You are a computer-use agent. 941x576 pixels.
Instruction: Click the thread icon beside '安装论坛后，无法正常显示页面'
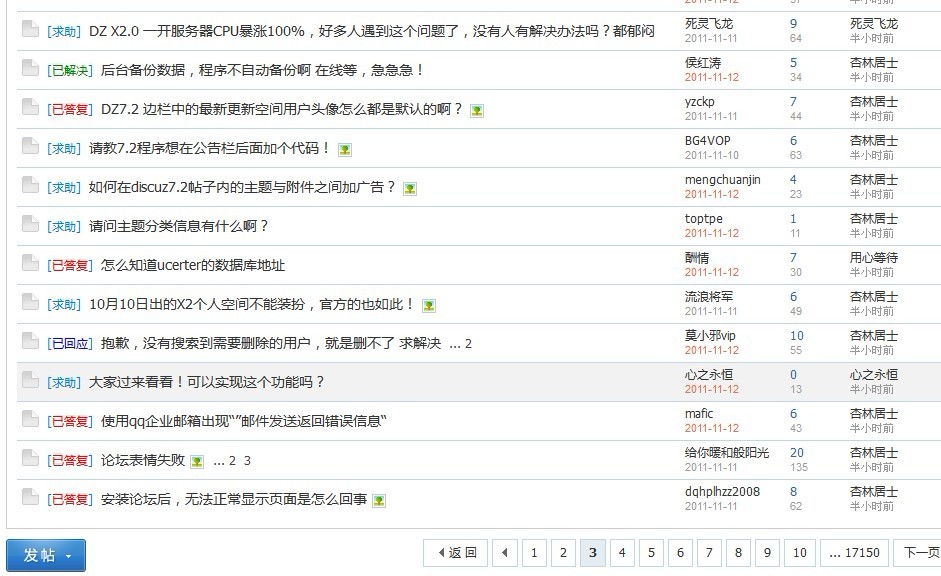(30, 497)
